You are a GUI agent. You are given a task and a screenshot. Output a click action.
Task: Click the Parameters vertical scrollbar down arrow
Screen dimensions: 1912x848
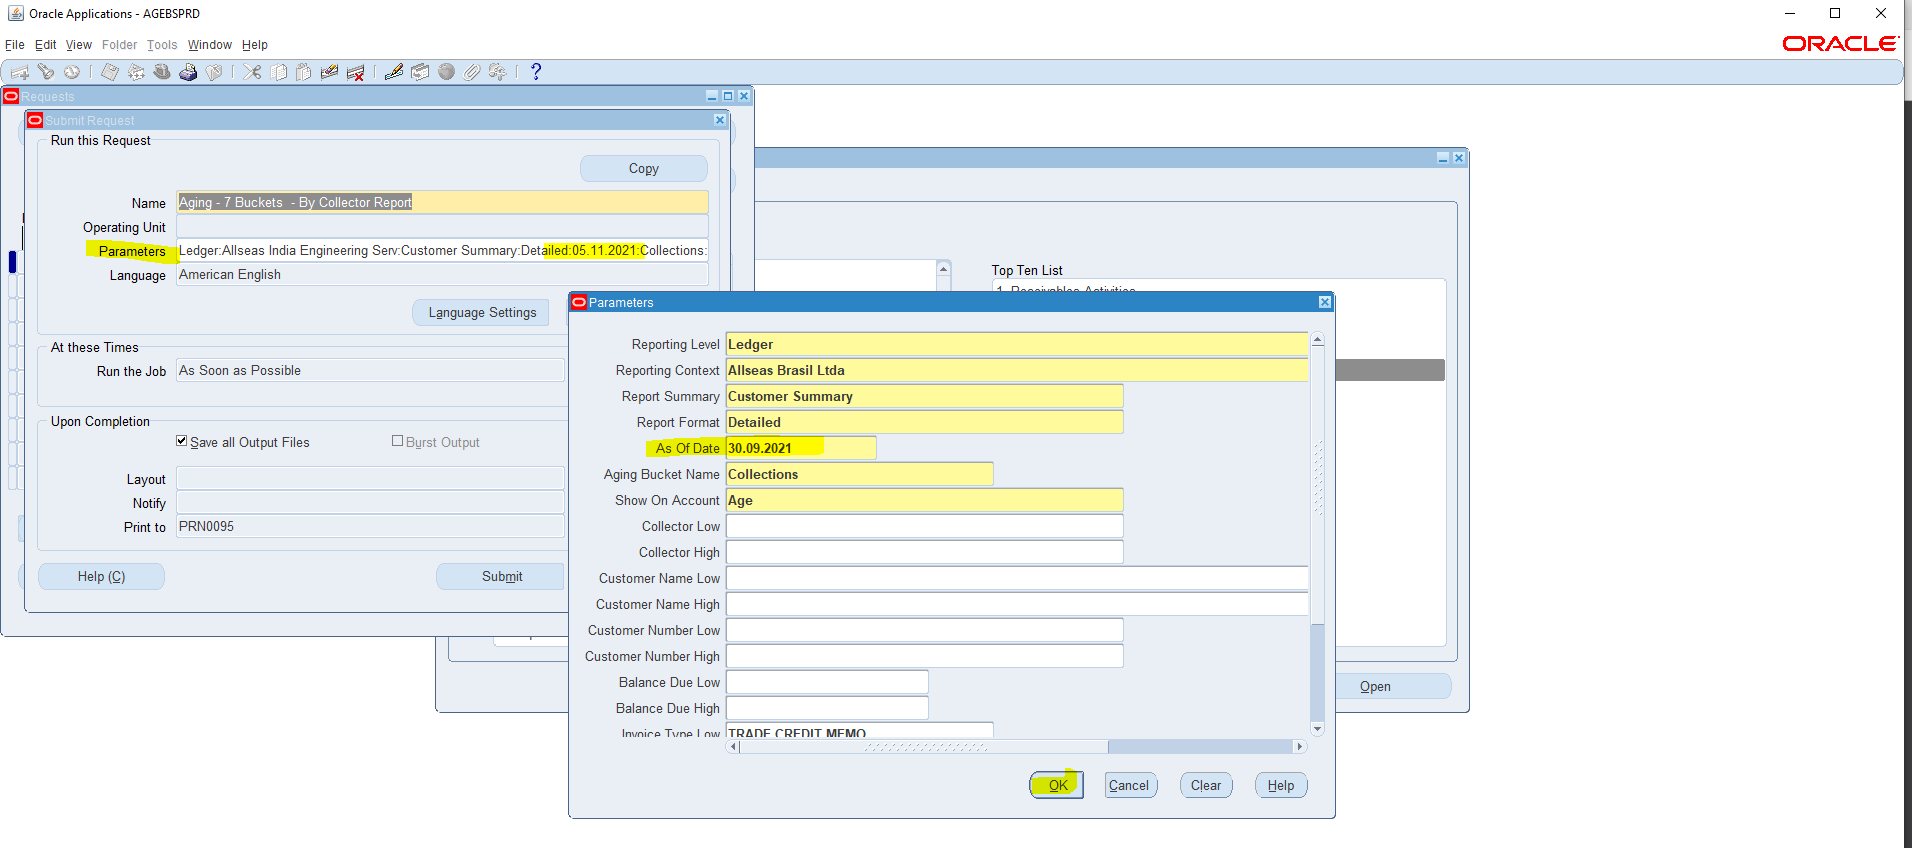point(1317,729)
